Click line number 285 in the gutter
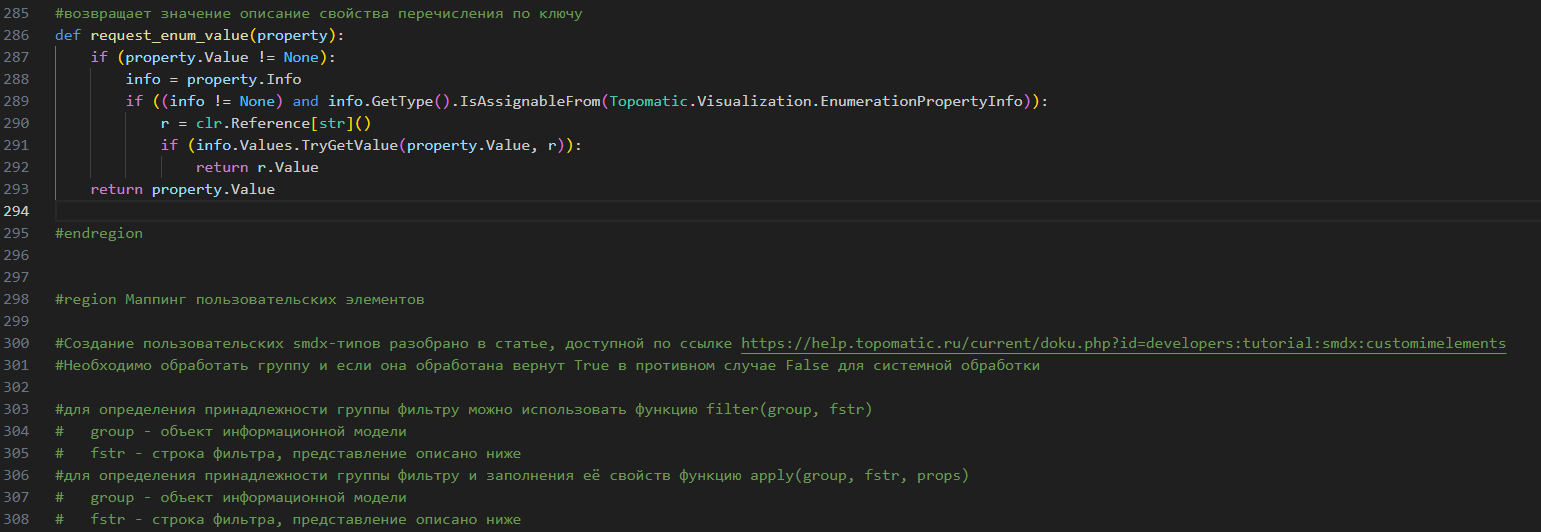Screen dimensions: 1541x532 pos(17,14)
